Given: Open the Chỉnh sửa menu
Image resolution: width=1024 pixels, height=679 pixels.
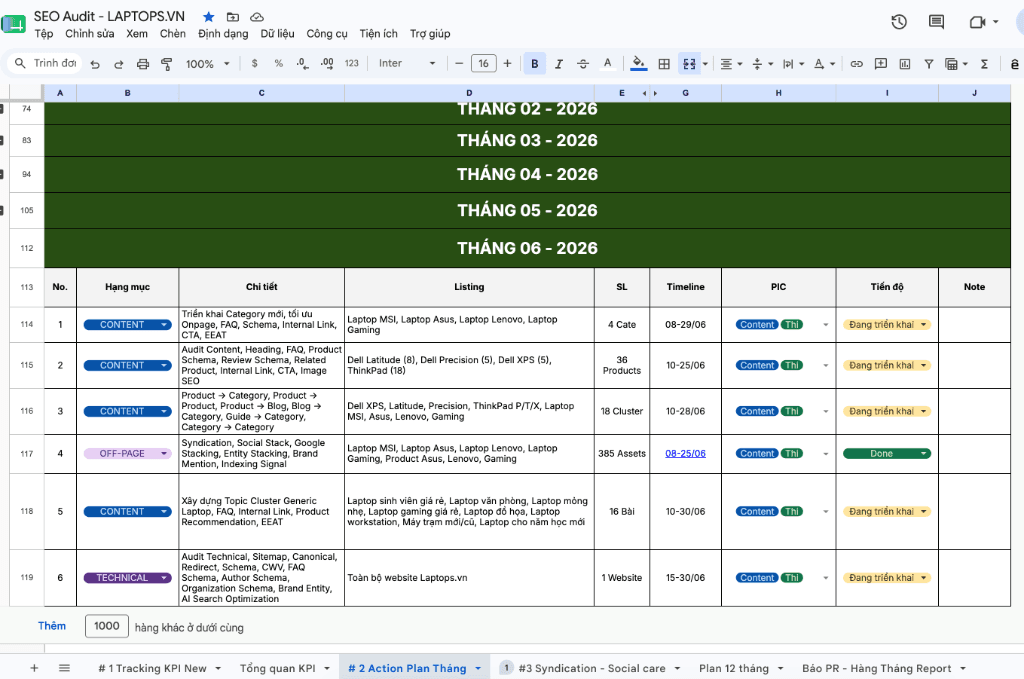Looking at the screenshot, I should pyautogui.click(x=89, y=34).
